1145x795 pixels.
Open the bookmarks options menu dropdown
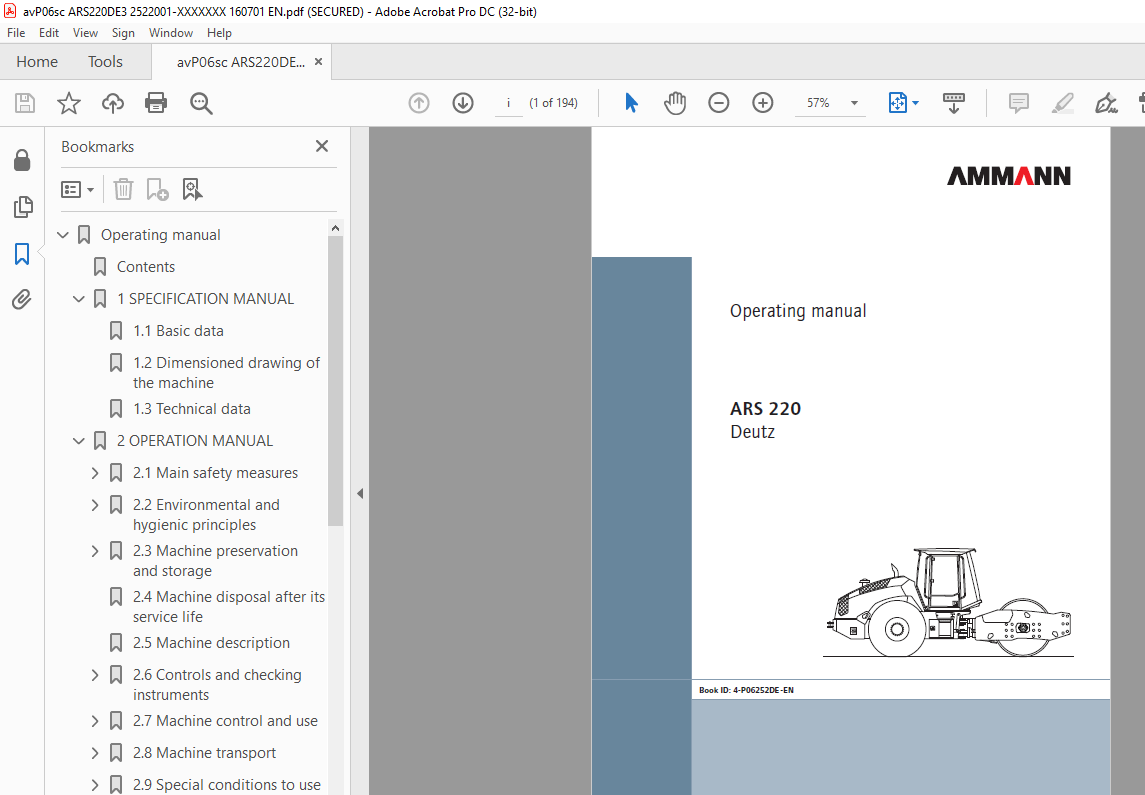(77, 190)
